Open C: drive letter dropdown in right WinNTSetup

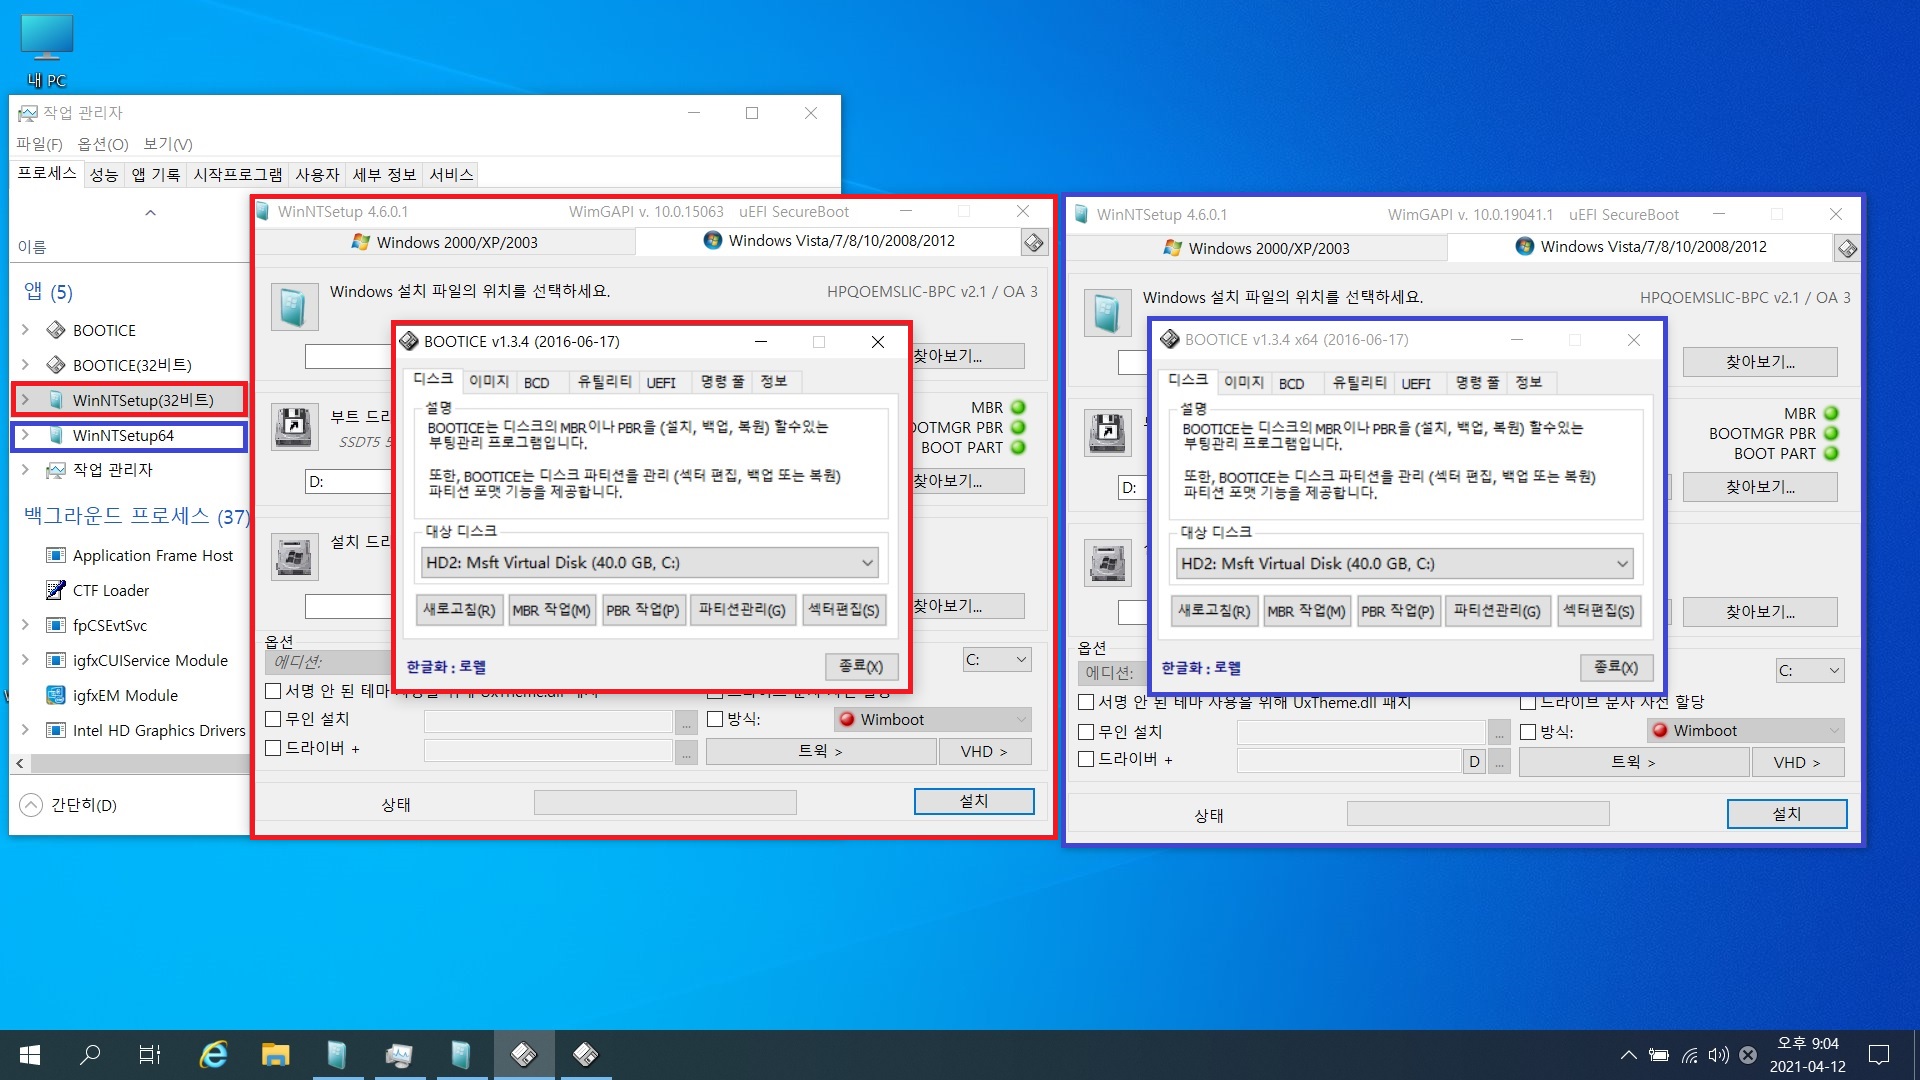point(1809,671)
